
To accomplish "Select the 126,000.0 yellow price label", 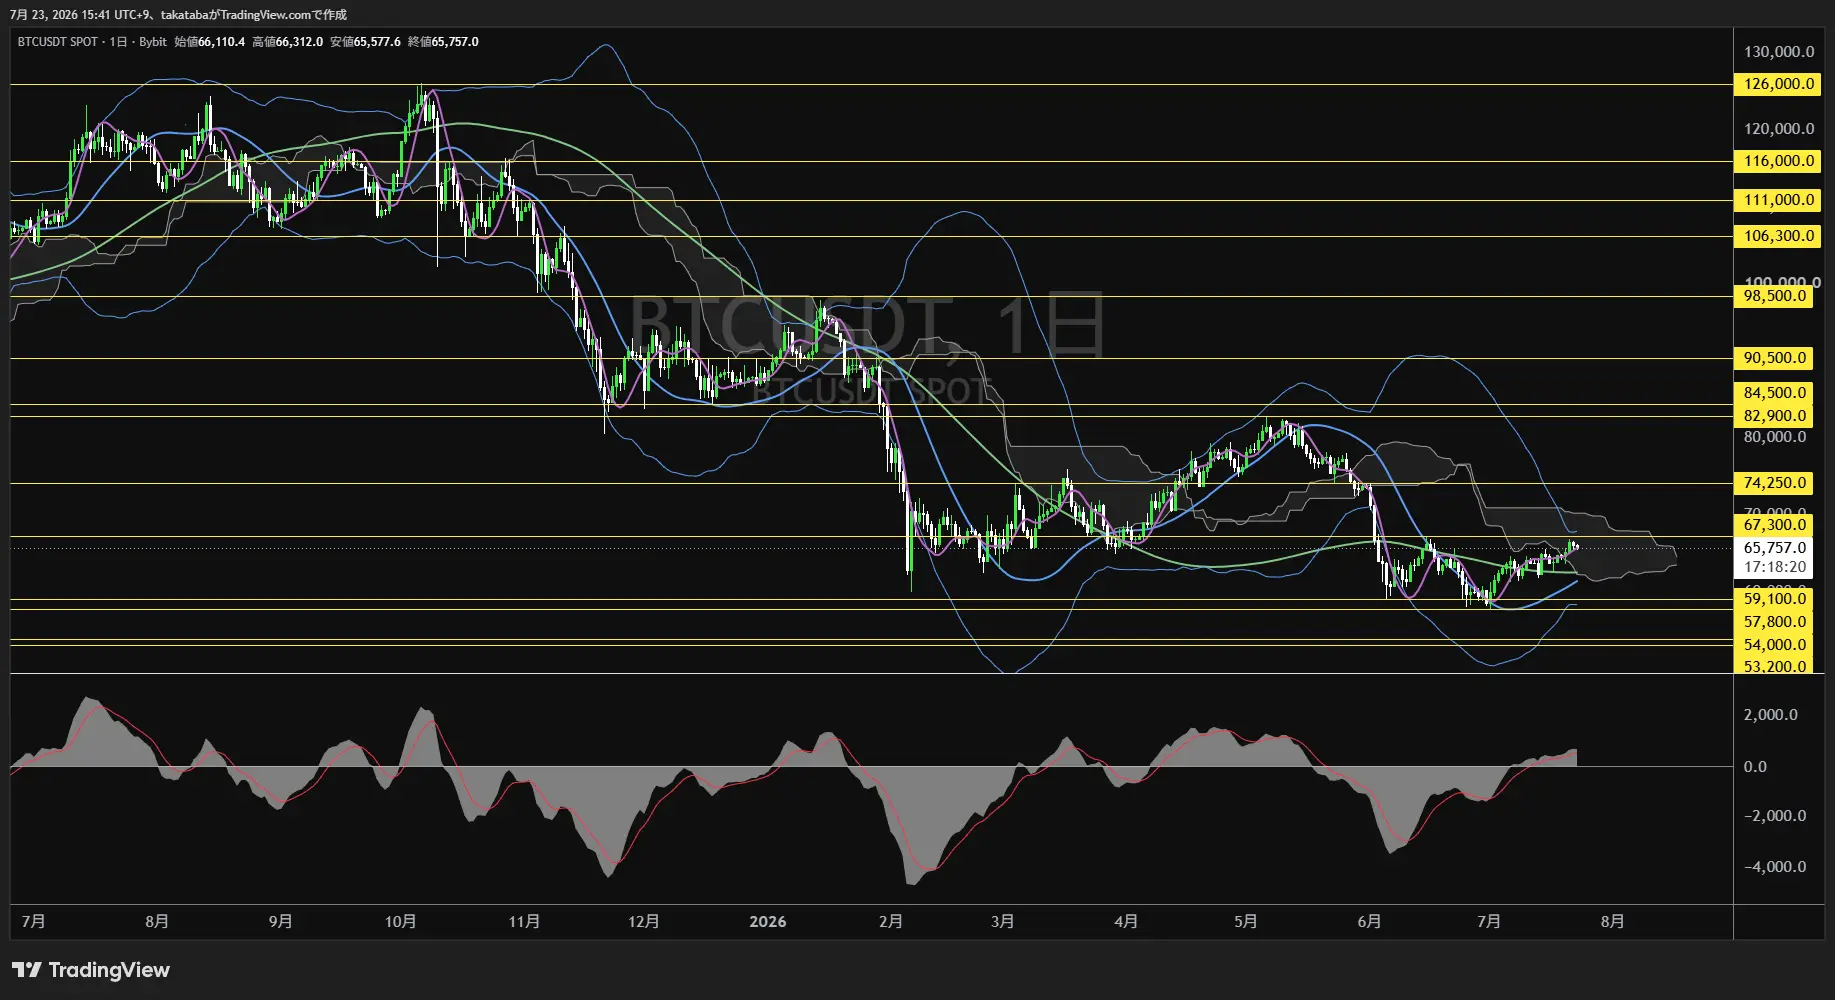I will pyautogui.click(x=1777, y=84).
